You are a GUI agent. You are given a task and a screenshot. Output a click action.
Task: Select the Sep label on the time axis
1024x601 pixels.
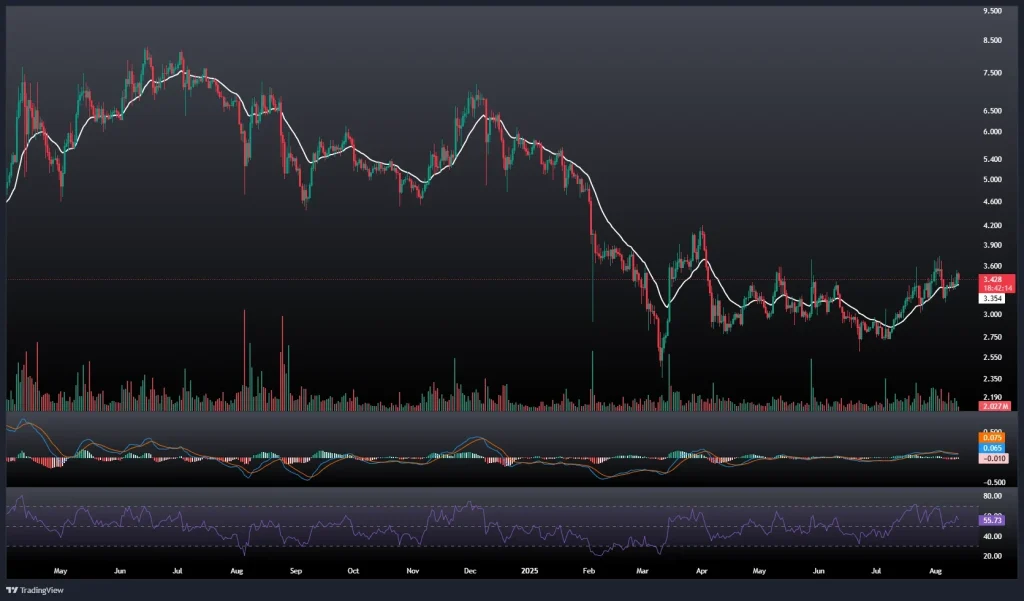(x=295, y=572)
